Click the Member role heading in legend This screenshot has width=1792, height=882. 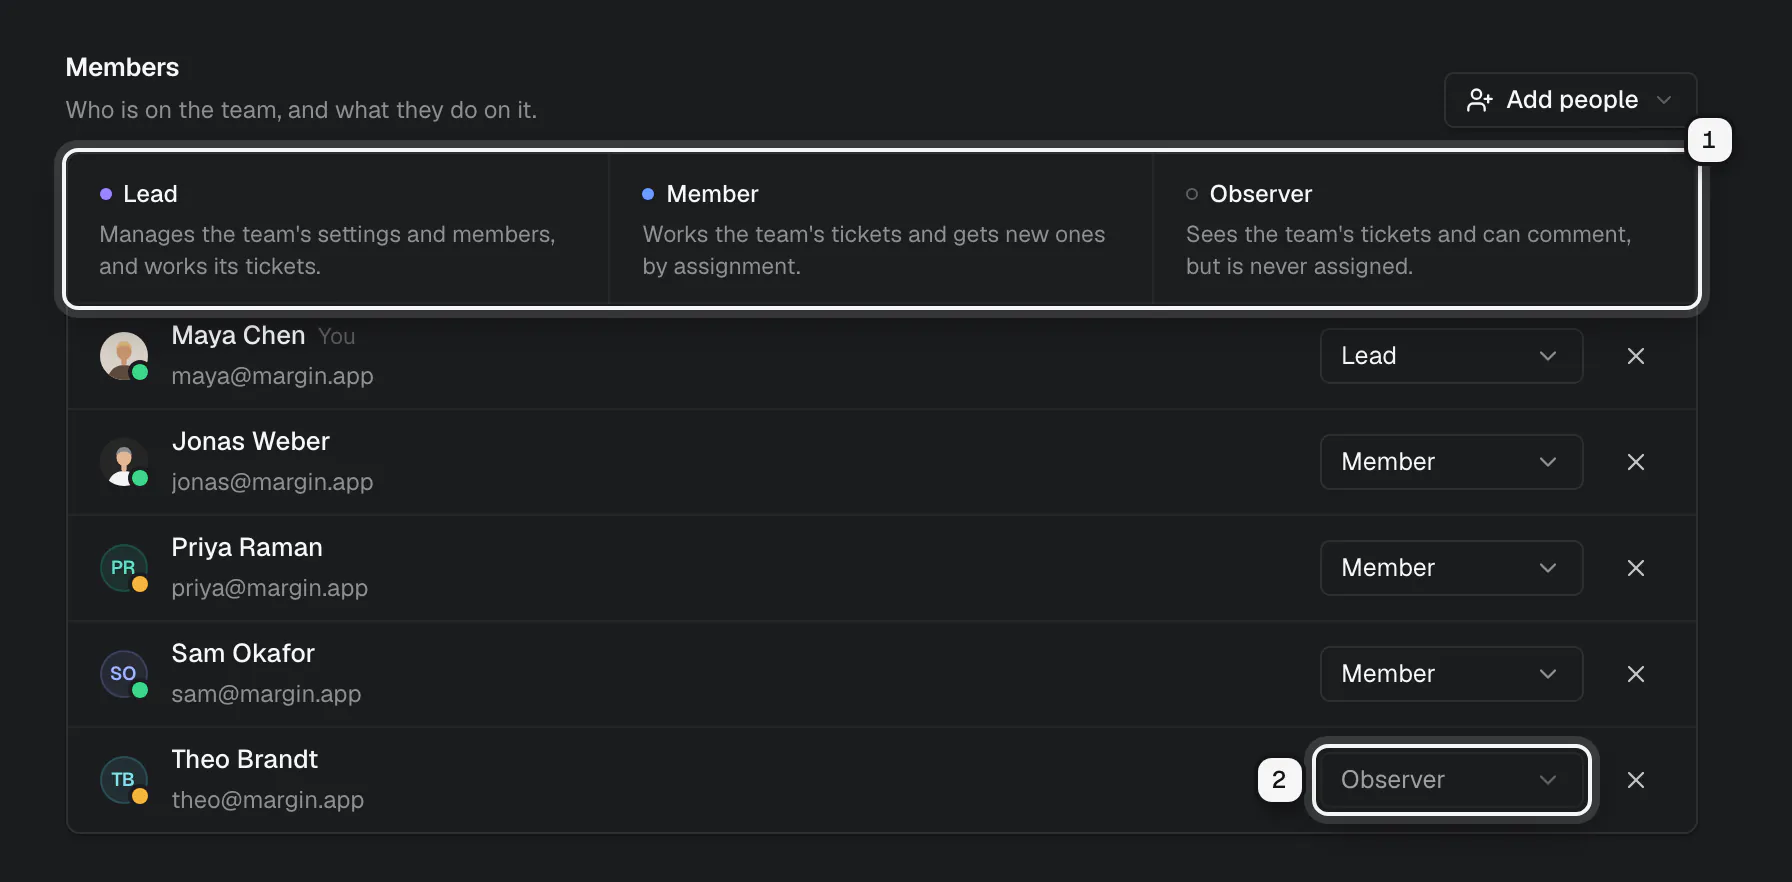tap(712, 194)
